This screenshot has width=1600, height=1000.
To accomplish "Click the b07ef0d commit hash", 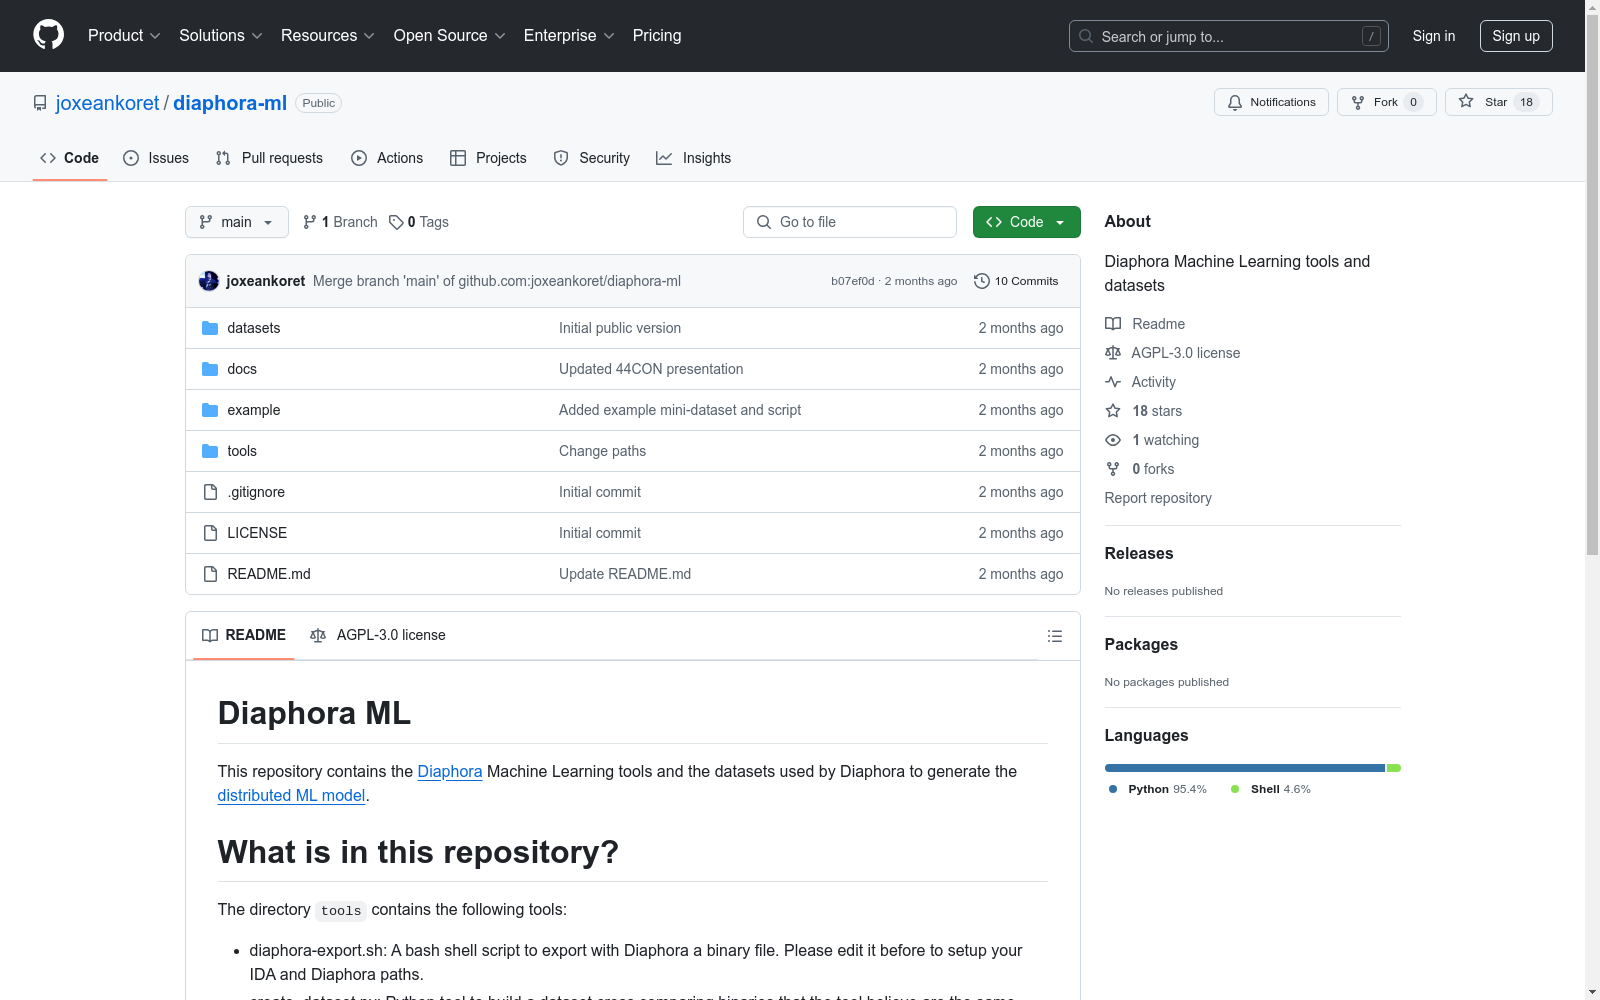I will [x=853, y=281].
